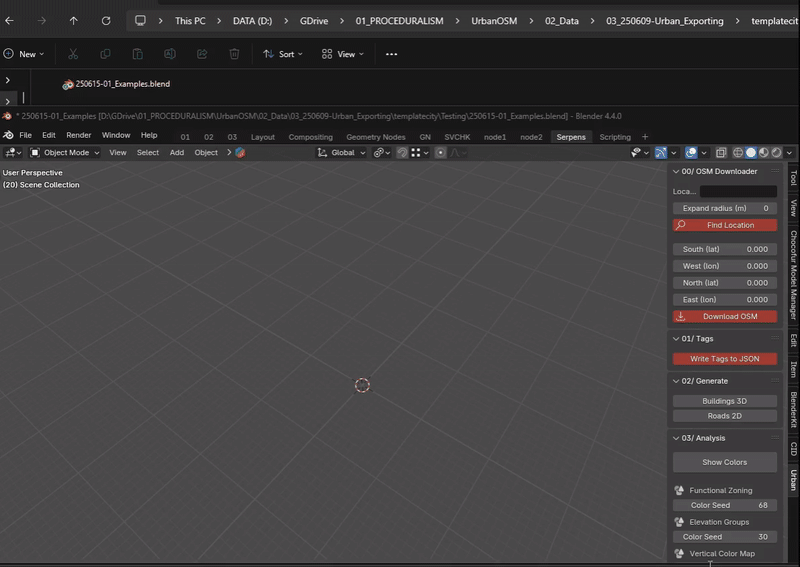800x567 pixels.
Task: Toggle X-ray view icon
Action: [x=721, y=153]
